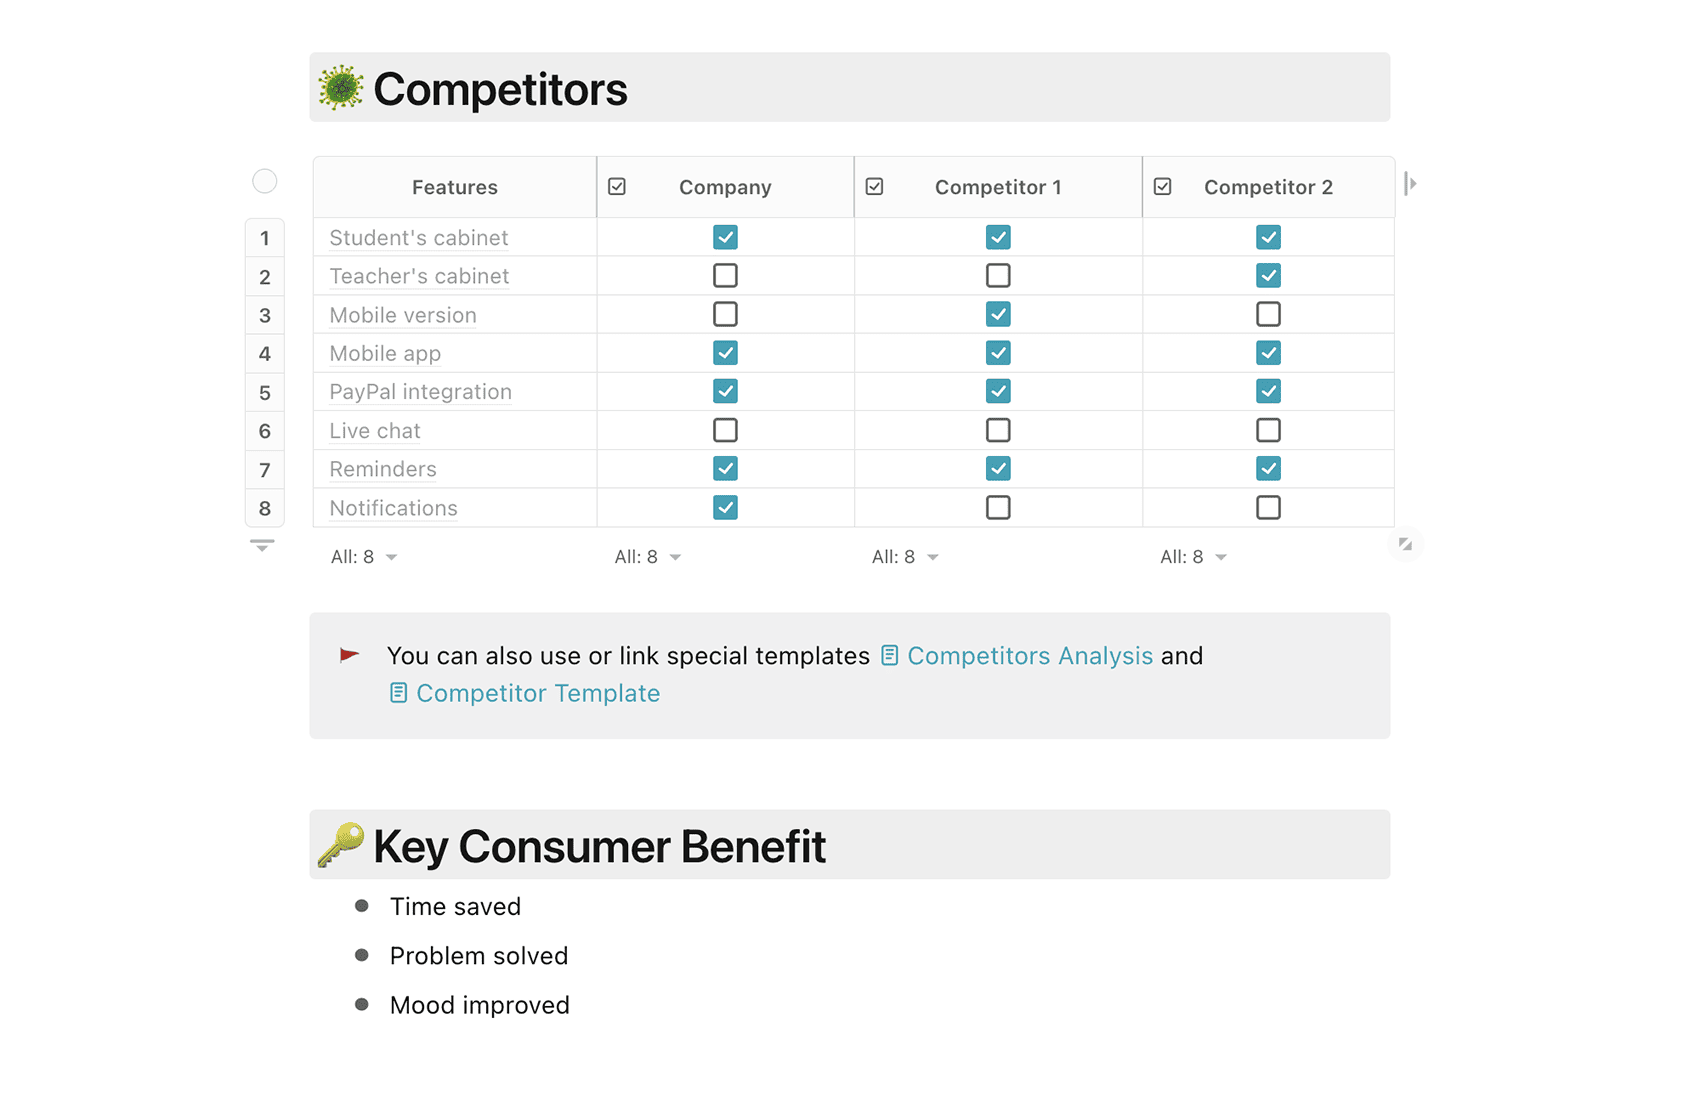This screenshot has height=1100, width=1700.
Task: Check Teacher's cabinet for Company
Action: tap(725, 275)
